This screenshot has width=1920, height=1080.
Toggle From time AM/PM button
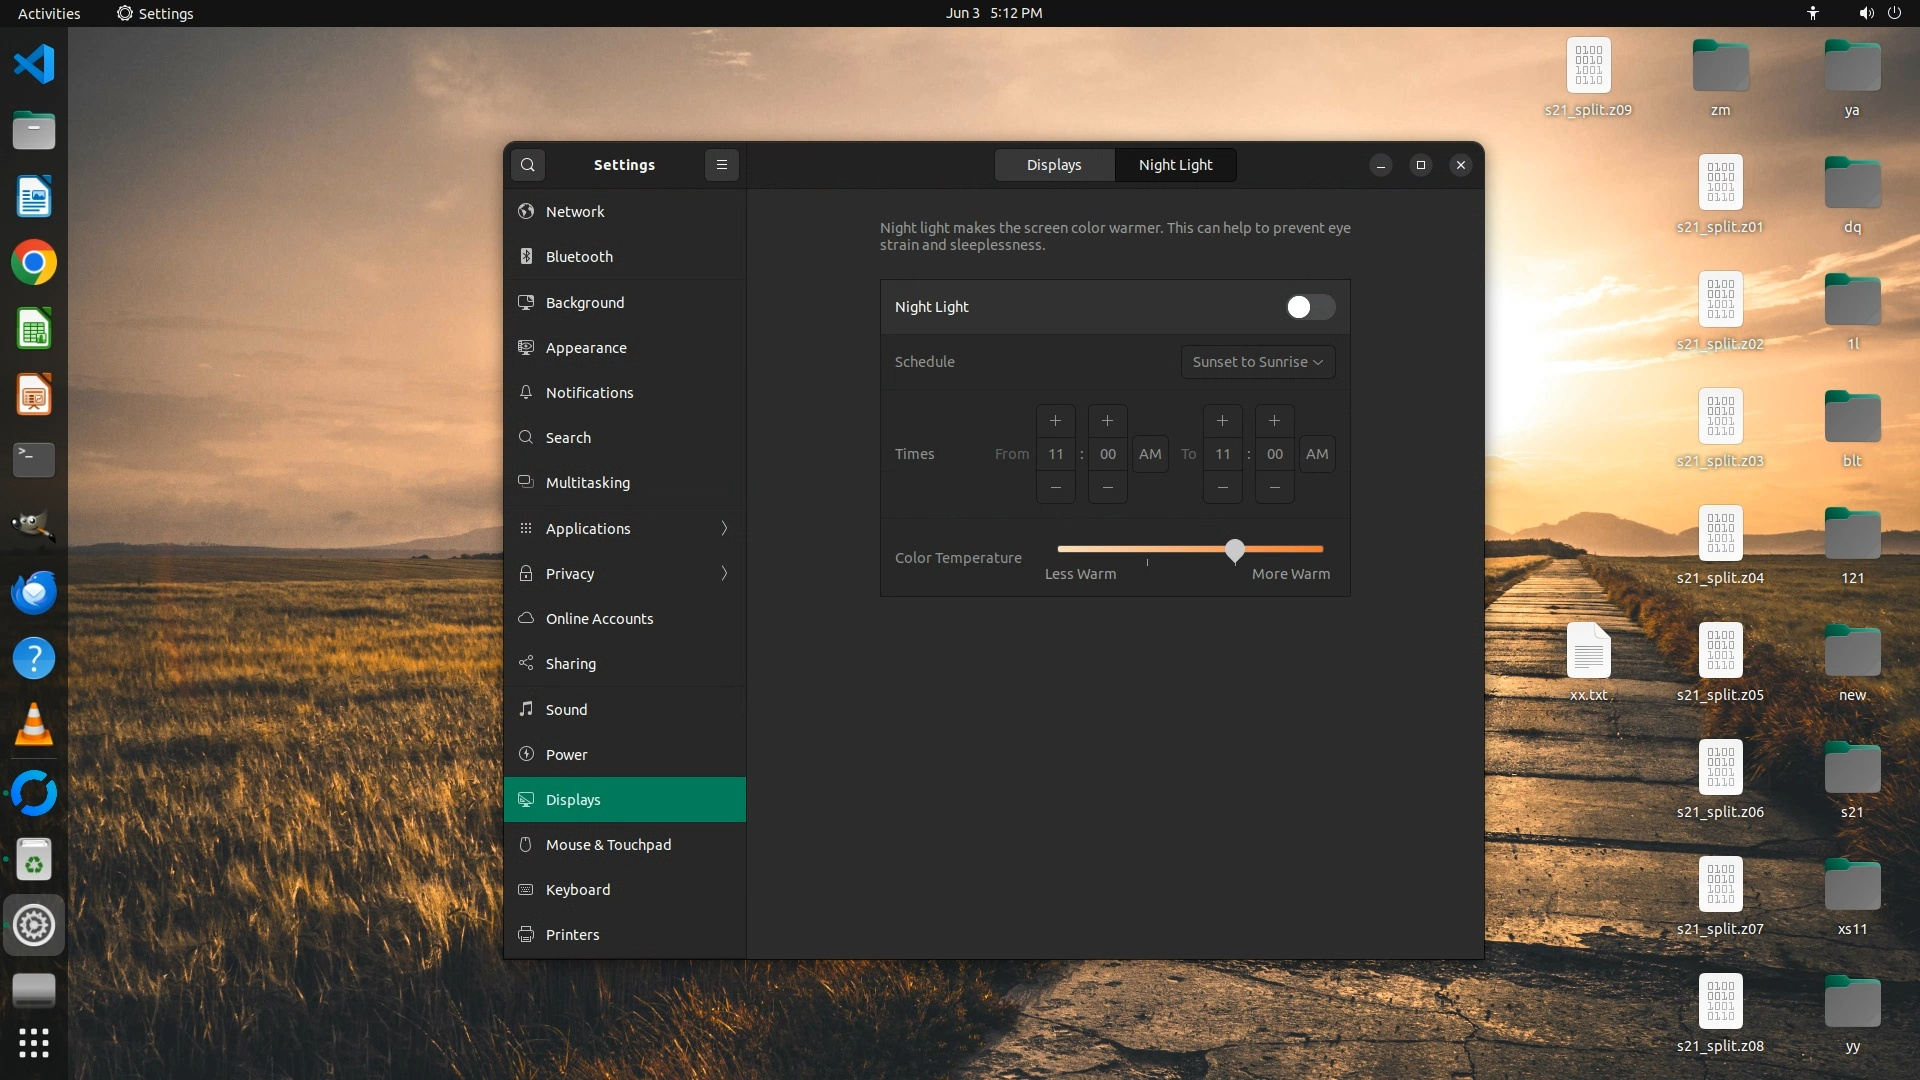click(x=1150, y=454)
